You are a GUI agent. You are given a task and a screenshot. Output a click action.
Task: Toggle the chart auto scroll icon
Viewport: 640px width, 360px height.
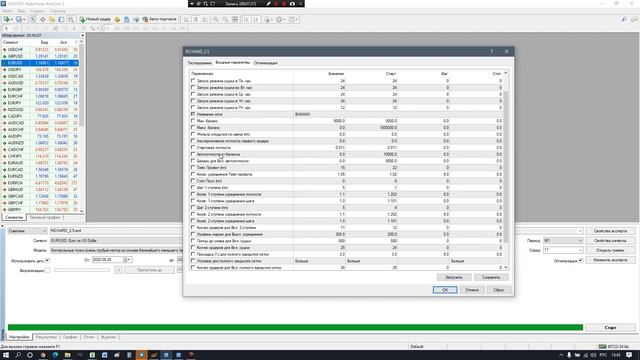(247, 19)
